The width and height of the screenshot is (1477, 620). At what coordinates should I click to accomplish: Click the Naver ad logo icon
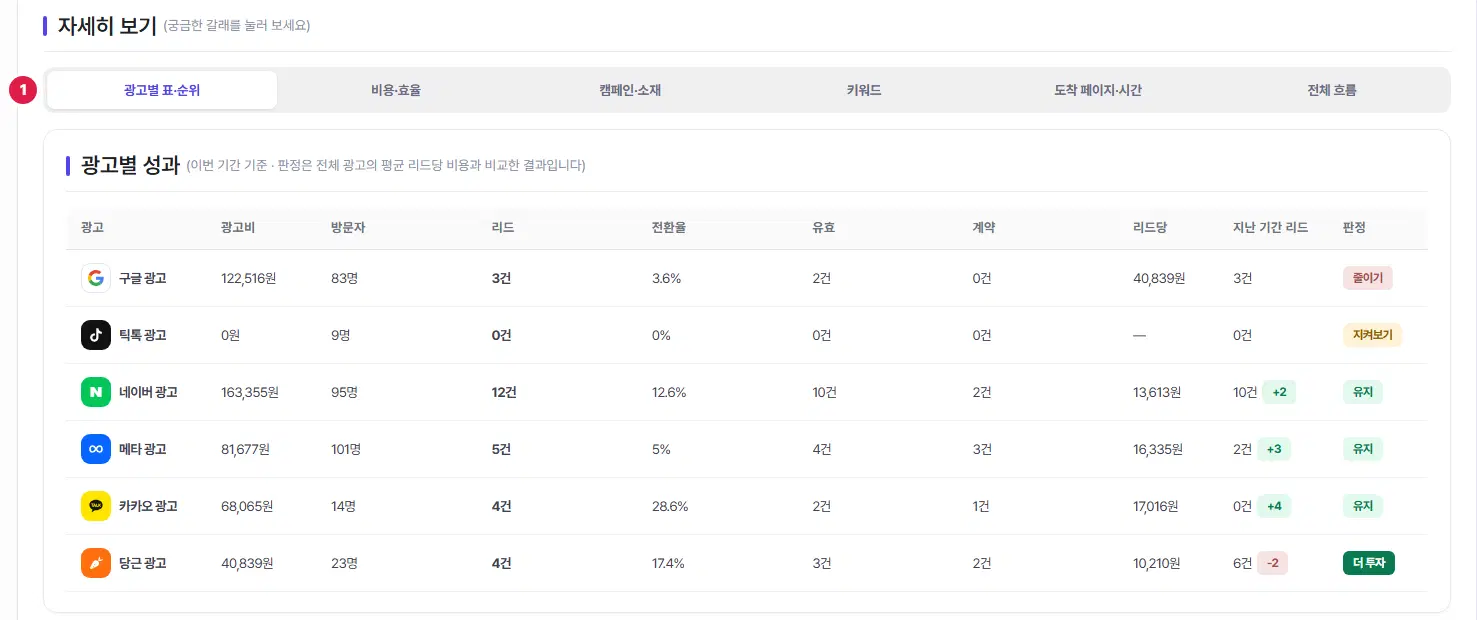point(96,392)
